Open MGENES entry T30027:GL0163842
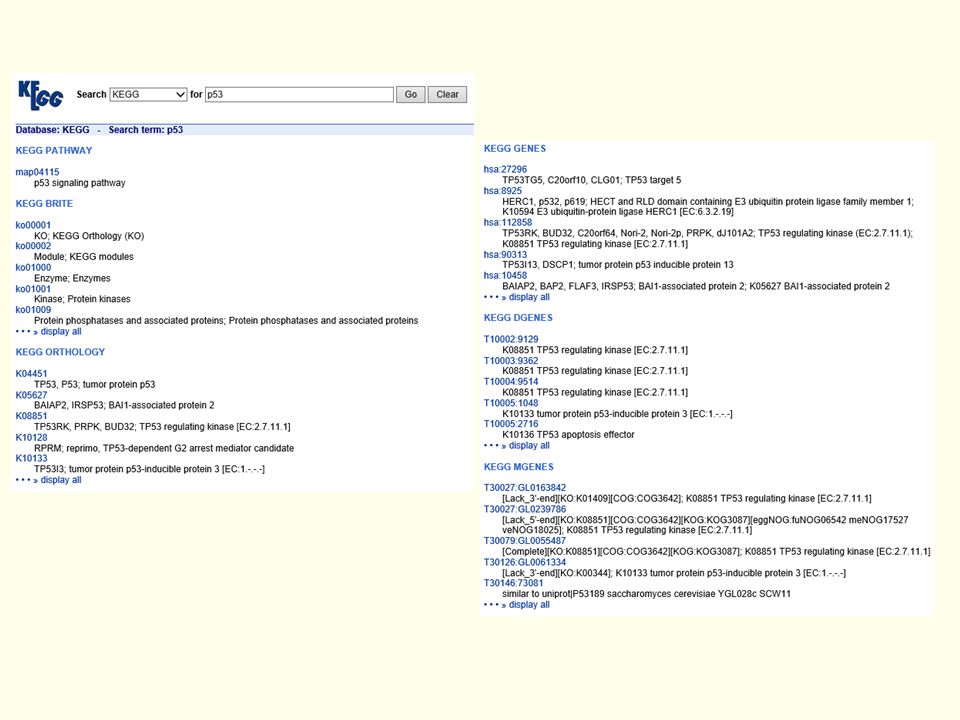 525,488
